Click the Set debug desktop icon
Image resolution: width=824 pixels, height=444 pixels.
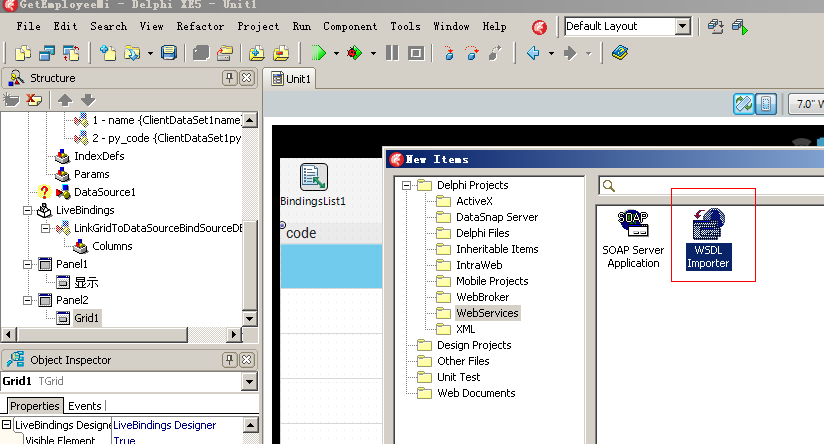pyautogui.click(x=739, y=26)
